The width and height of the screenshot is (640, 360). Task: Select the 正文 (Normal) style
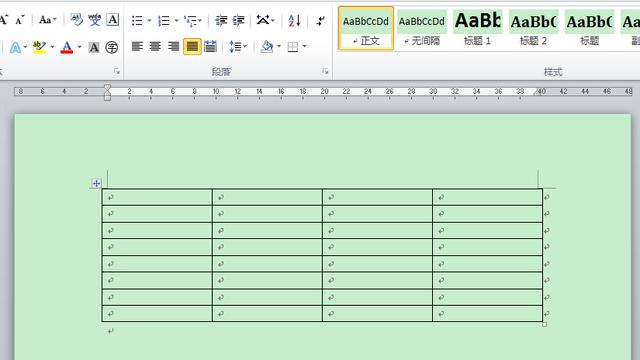[x=366, y=28]
